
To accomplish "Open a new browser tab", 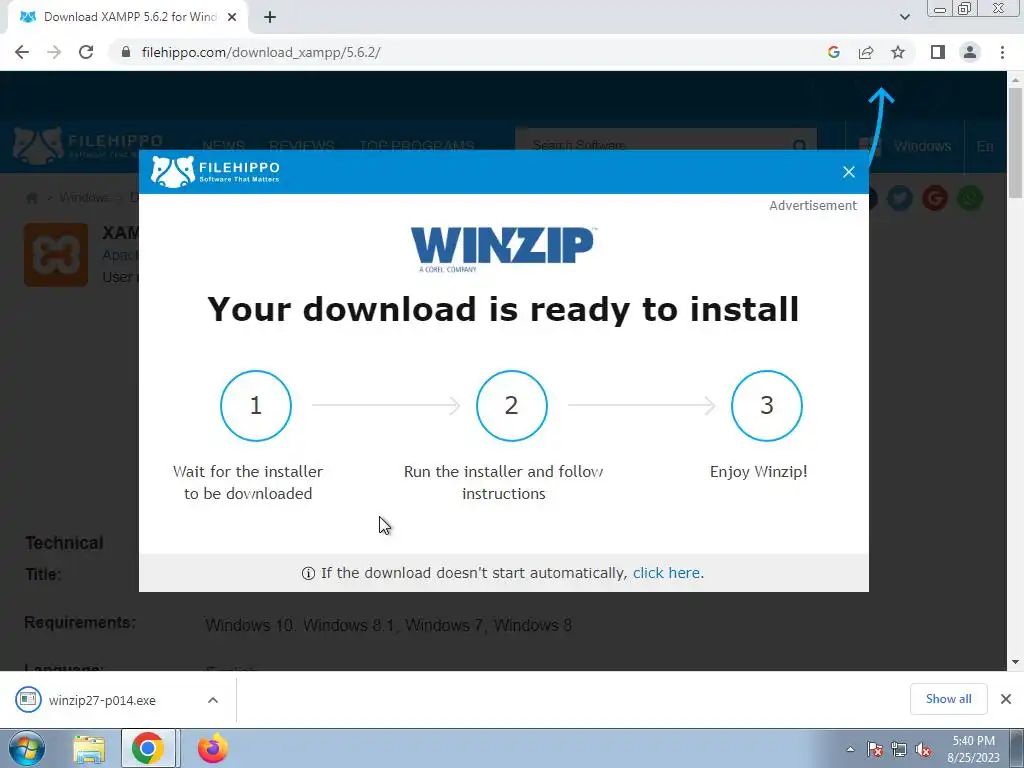I will (270, 17).
